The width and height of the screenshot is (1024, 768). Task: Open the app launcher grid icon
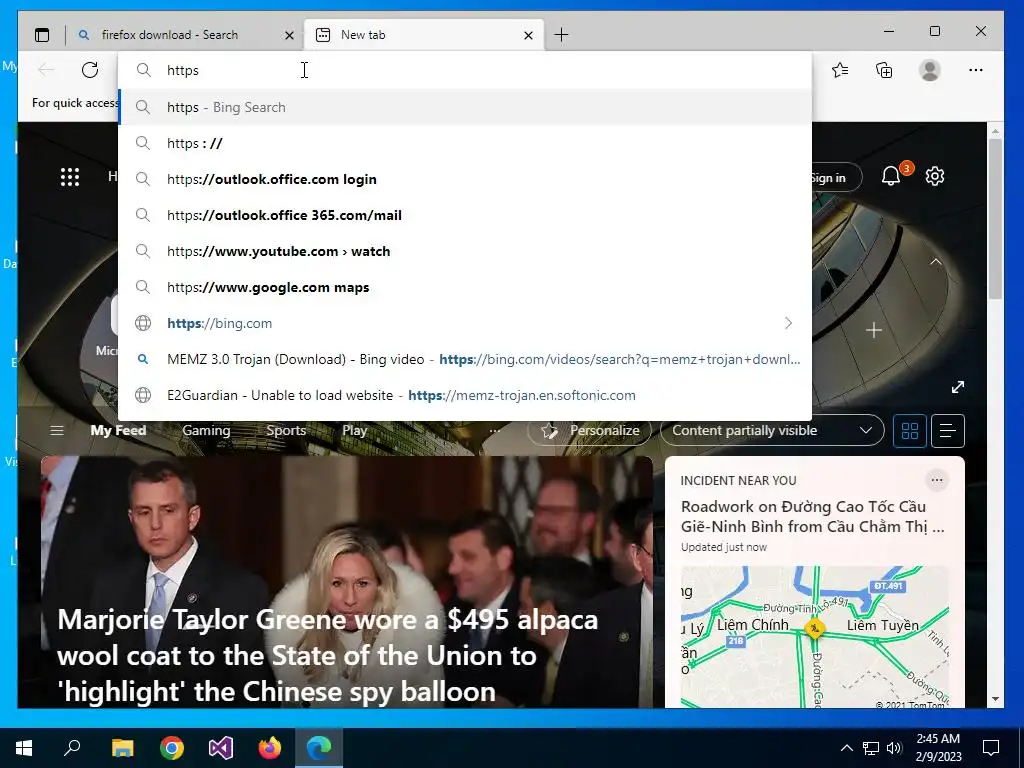pyautogui.click(x=70, y=177)
